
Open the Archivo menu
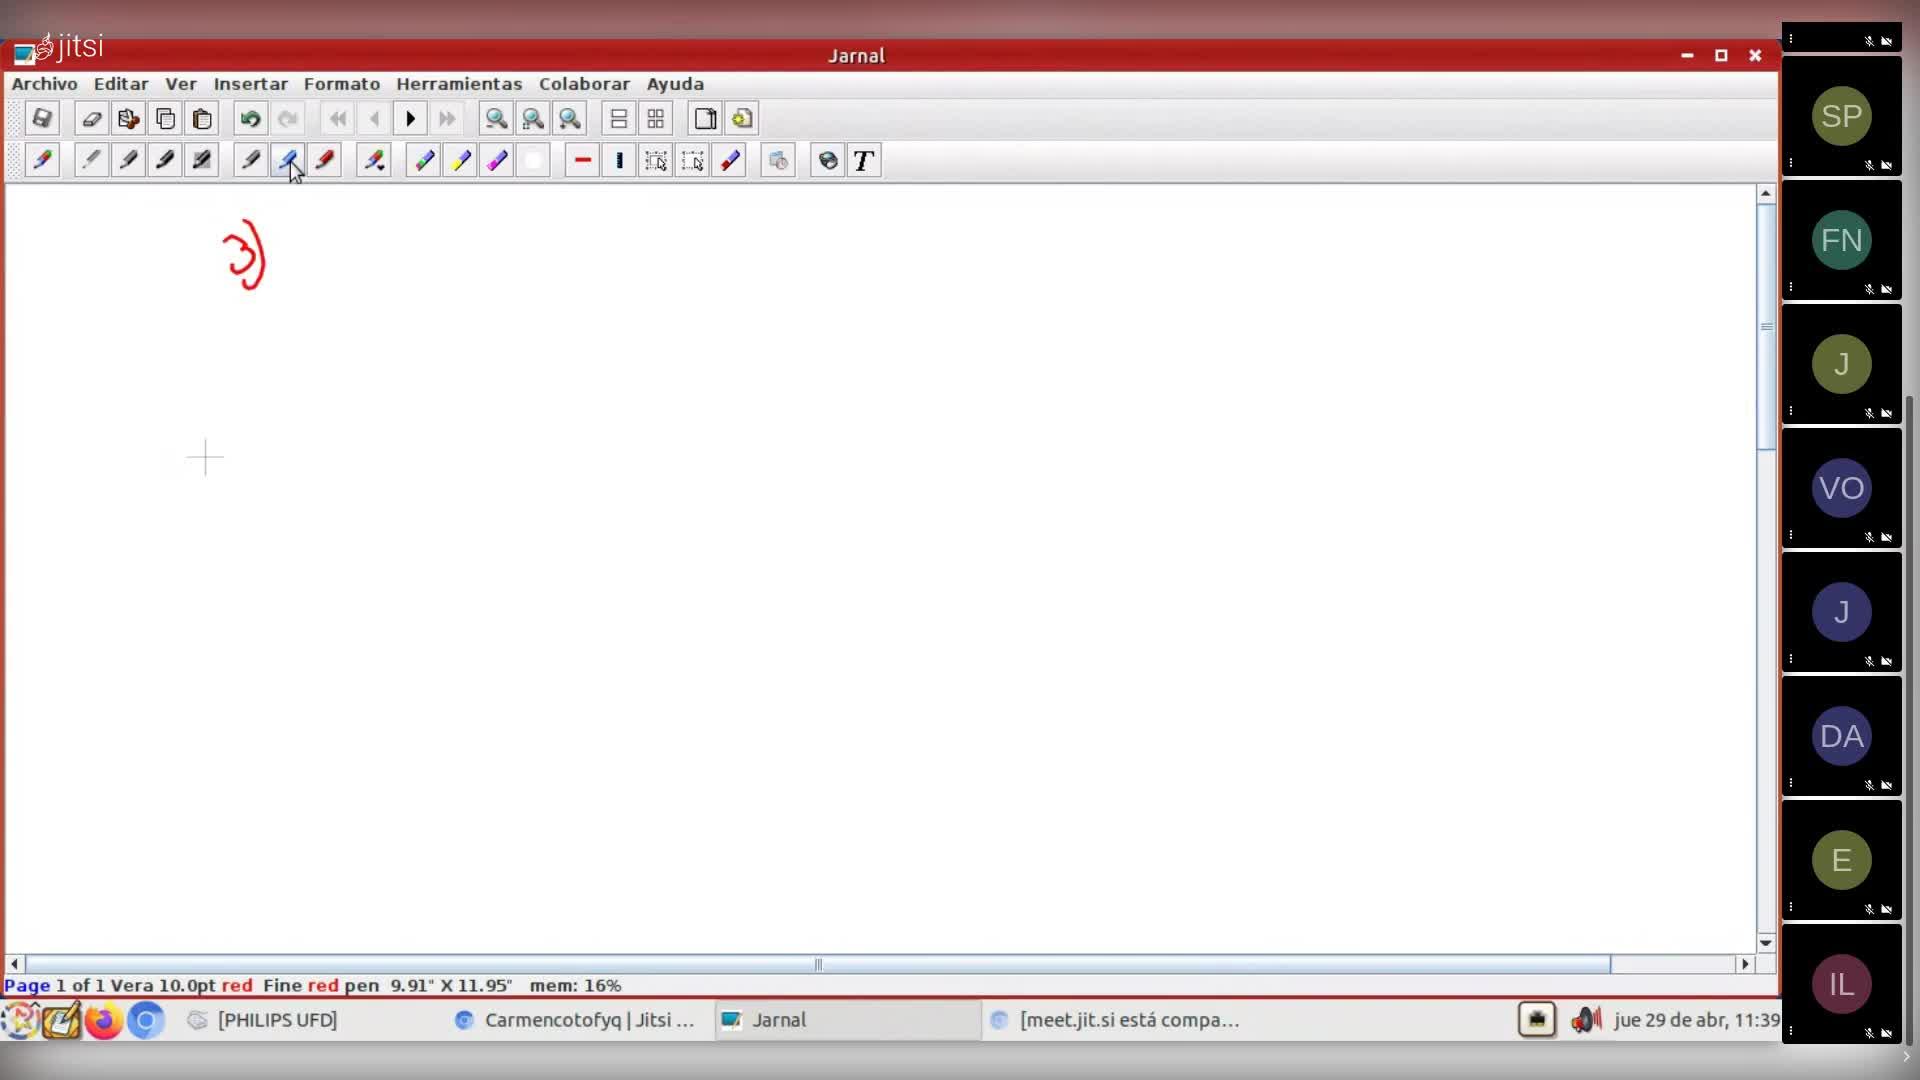tap(44, 84)
